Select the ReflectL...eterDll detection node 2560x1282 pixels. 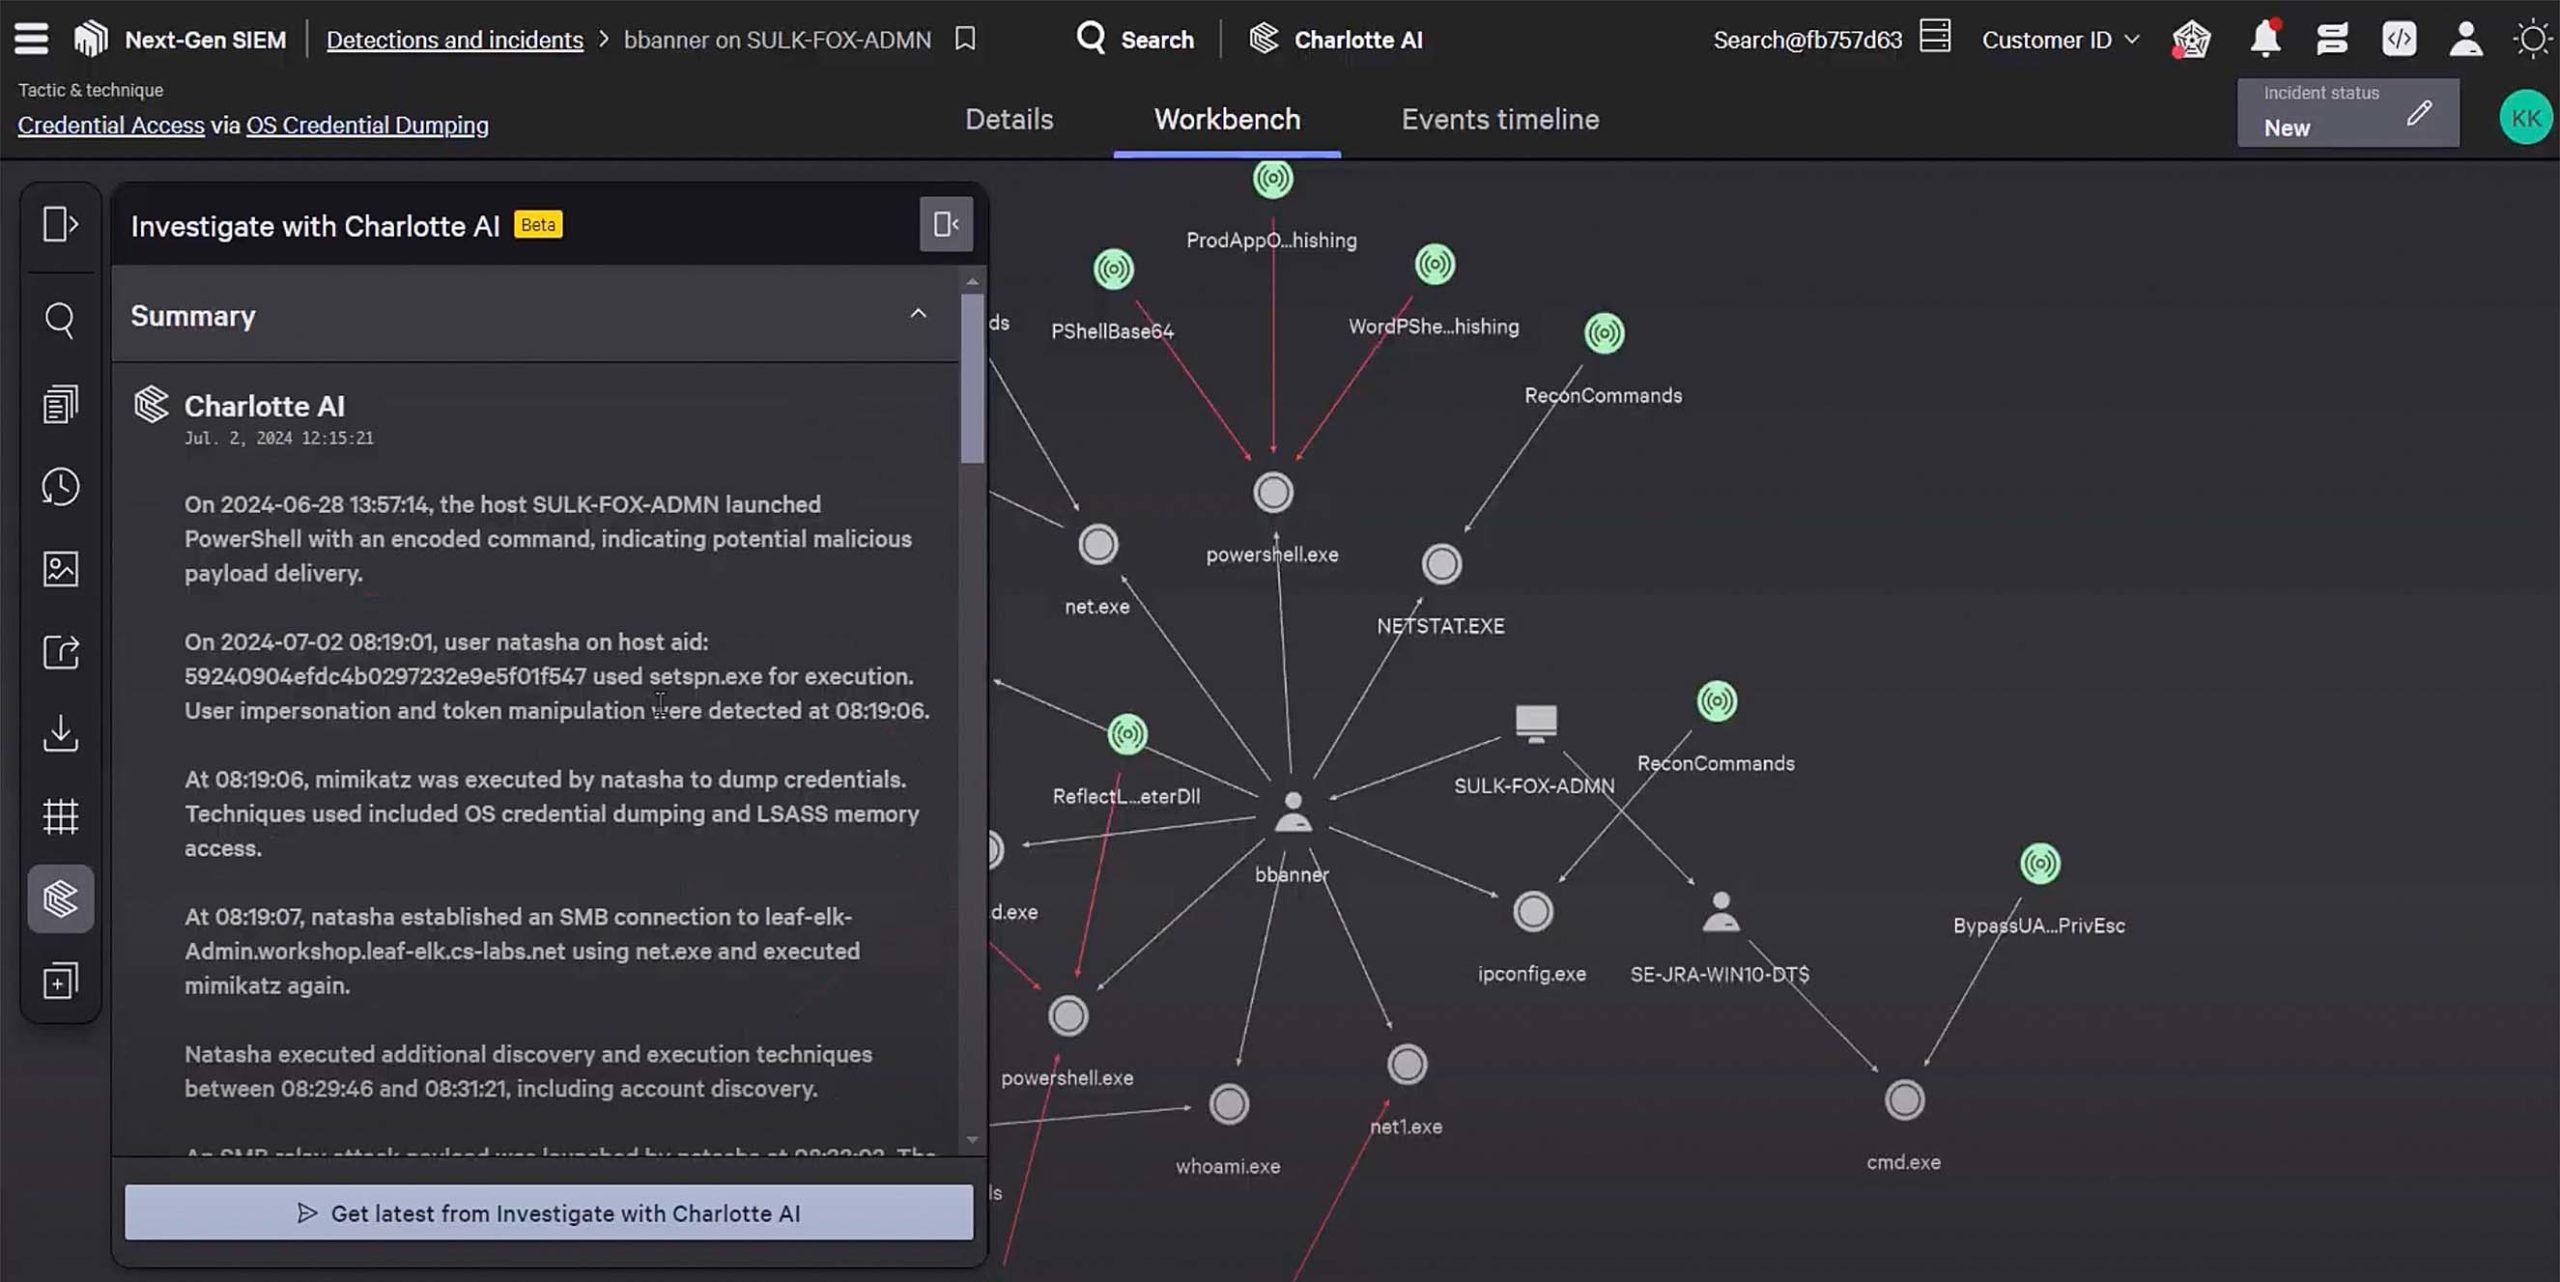click(x=1127, y=734)
